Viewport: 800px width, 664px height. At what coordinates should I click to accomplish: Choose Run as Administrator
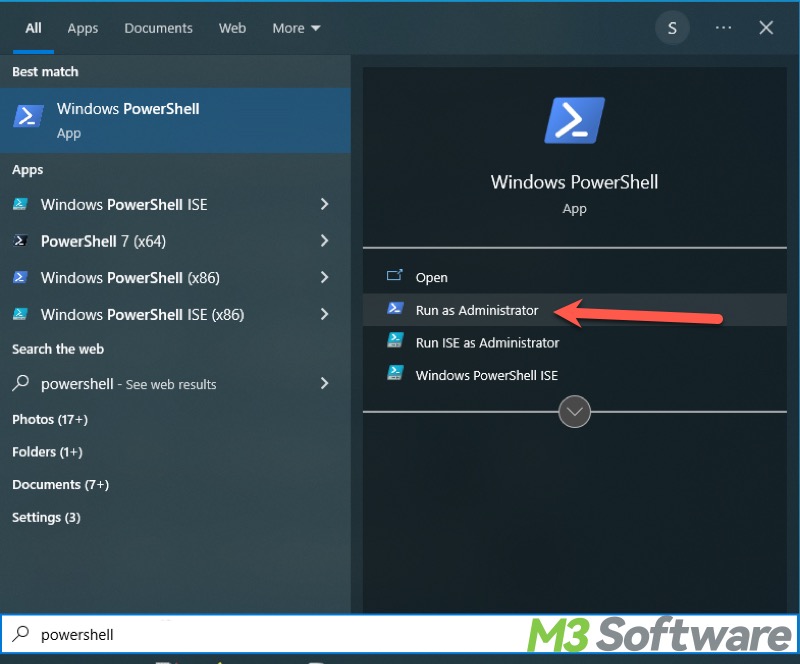point(574,310)
